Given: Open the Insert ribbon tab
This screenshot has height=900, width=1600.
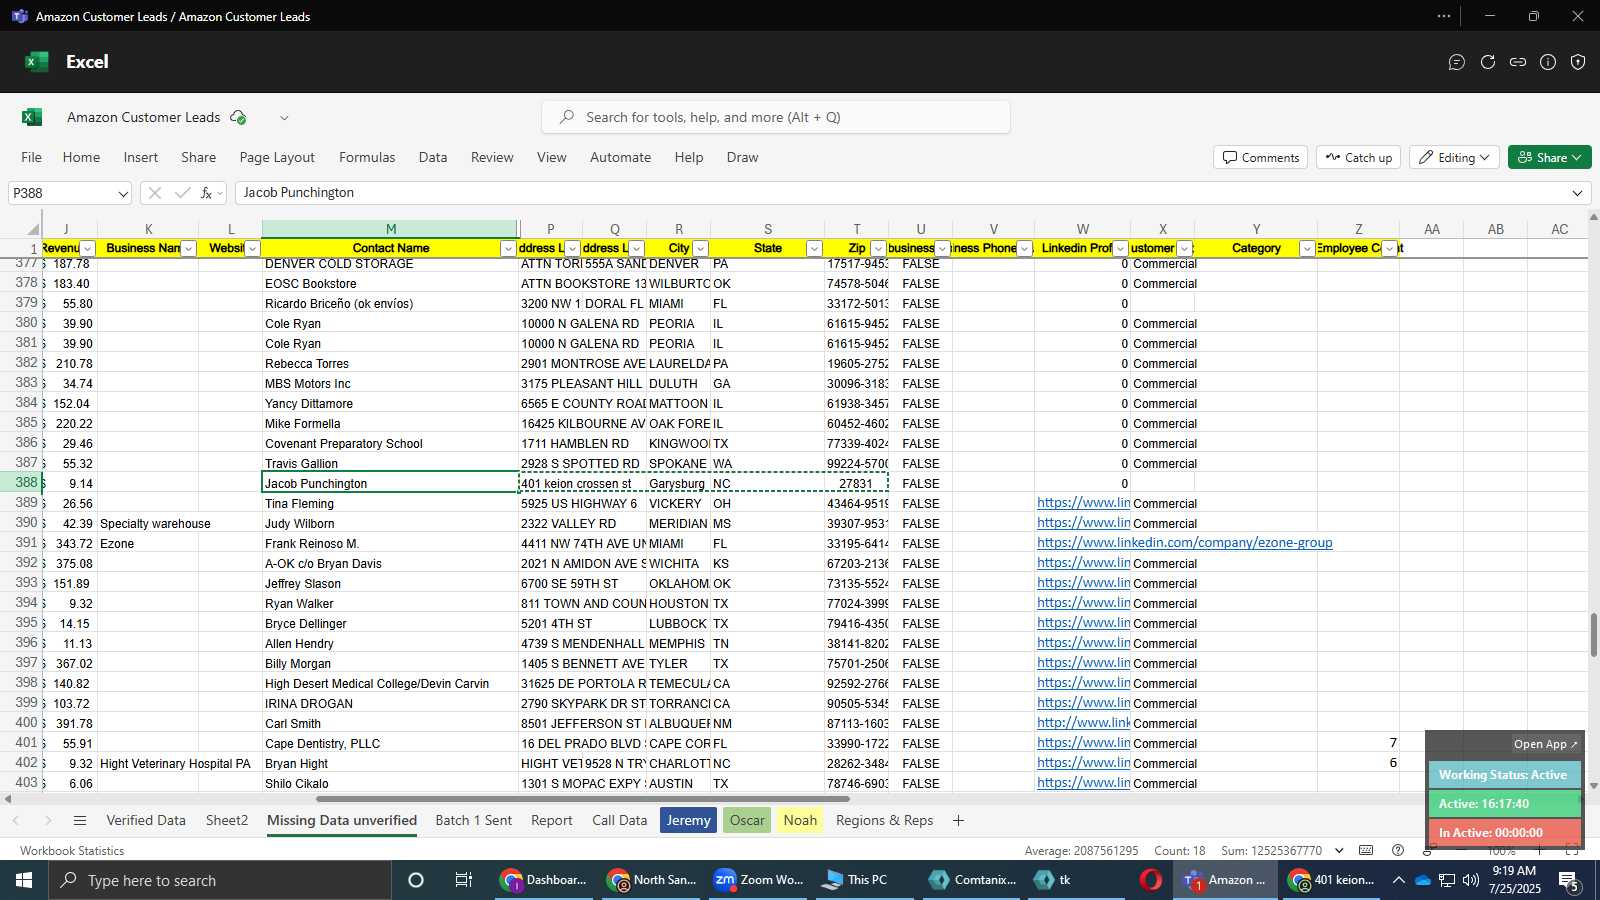Looking at the screenshot, I should click(141, 157).
